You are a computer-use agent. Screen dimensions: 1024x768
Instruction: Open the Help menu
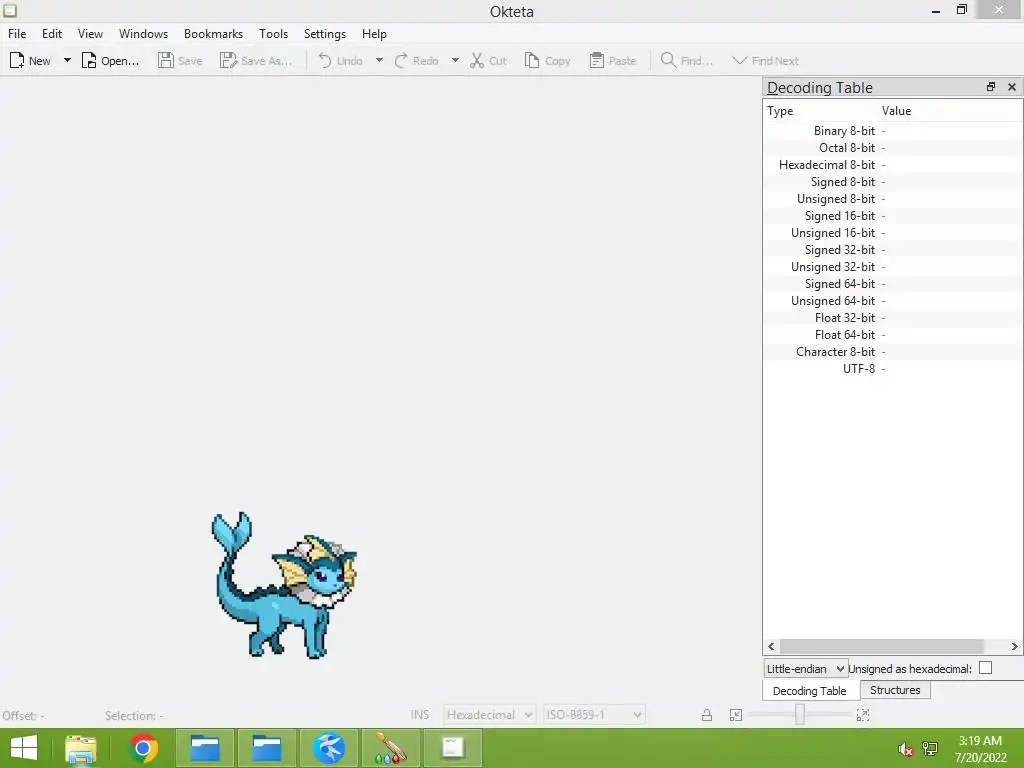click(x=374, y=34)
